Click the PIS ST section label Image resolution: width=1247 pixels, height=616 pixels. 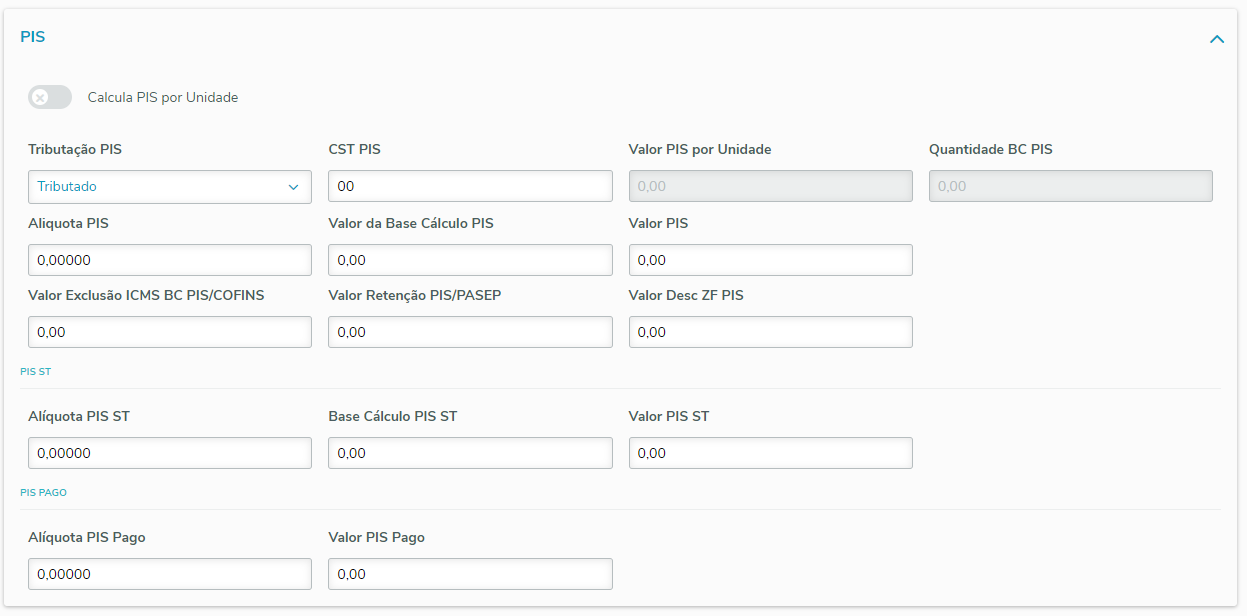(x=36, y=371)
